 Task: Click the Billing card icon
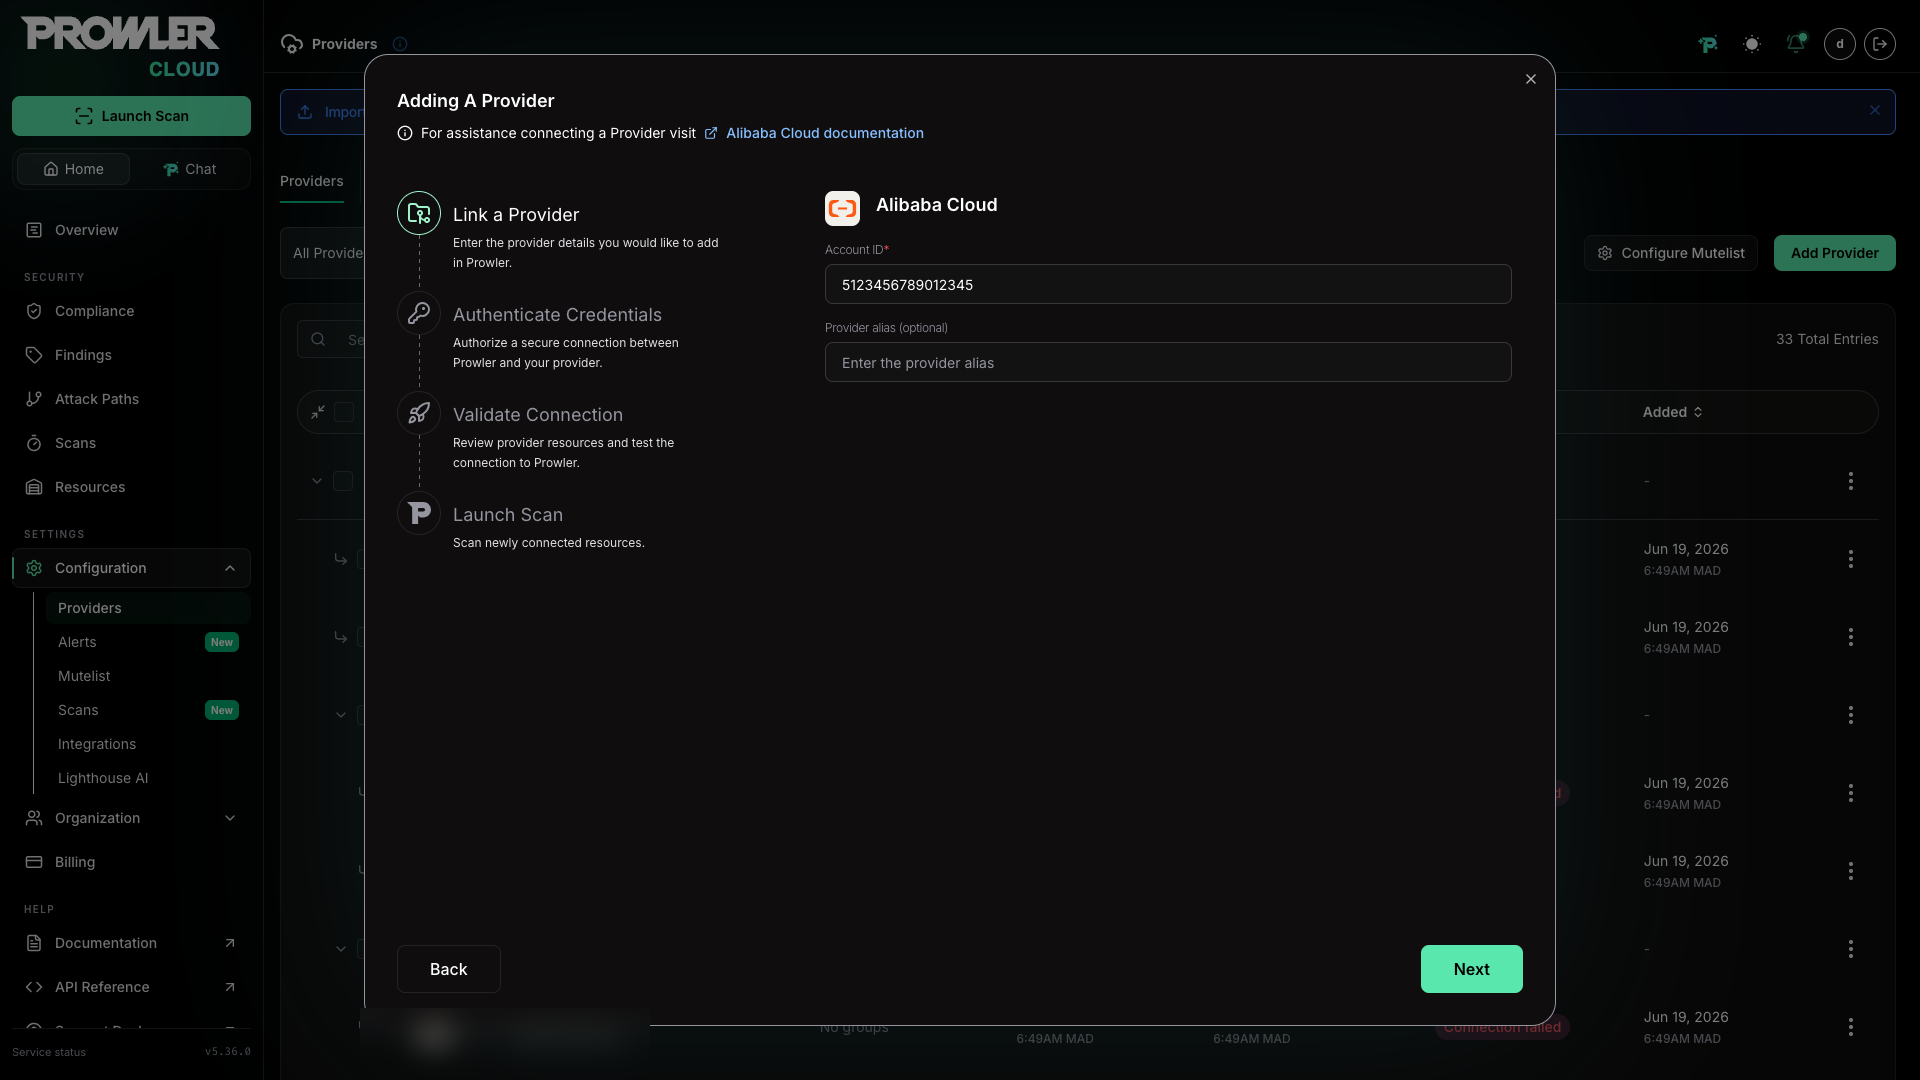[34, 862]
